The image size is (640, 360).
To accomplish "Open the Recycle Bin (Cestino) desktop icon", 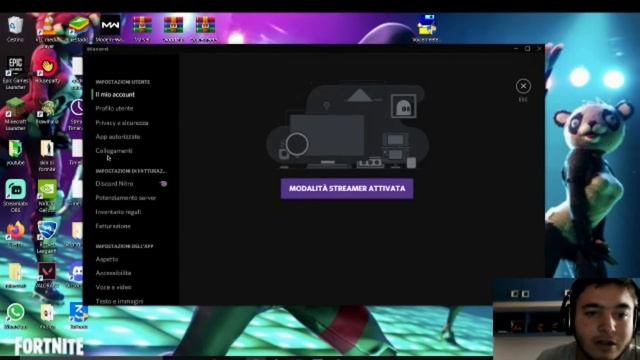I will [x=15, y=29].
